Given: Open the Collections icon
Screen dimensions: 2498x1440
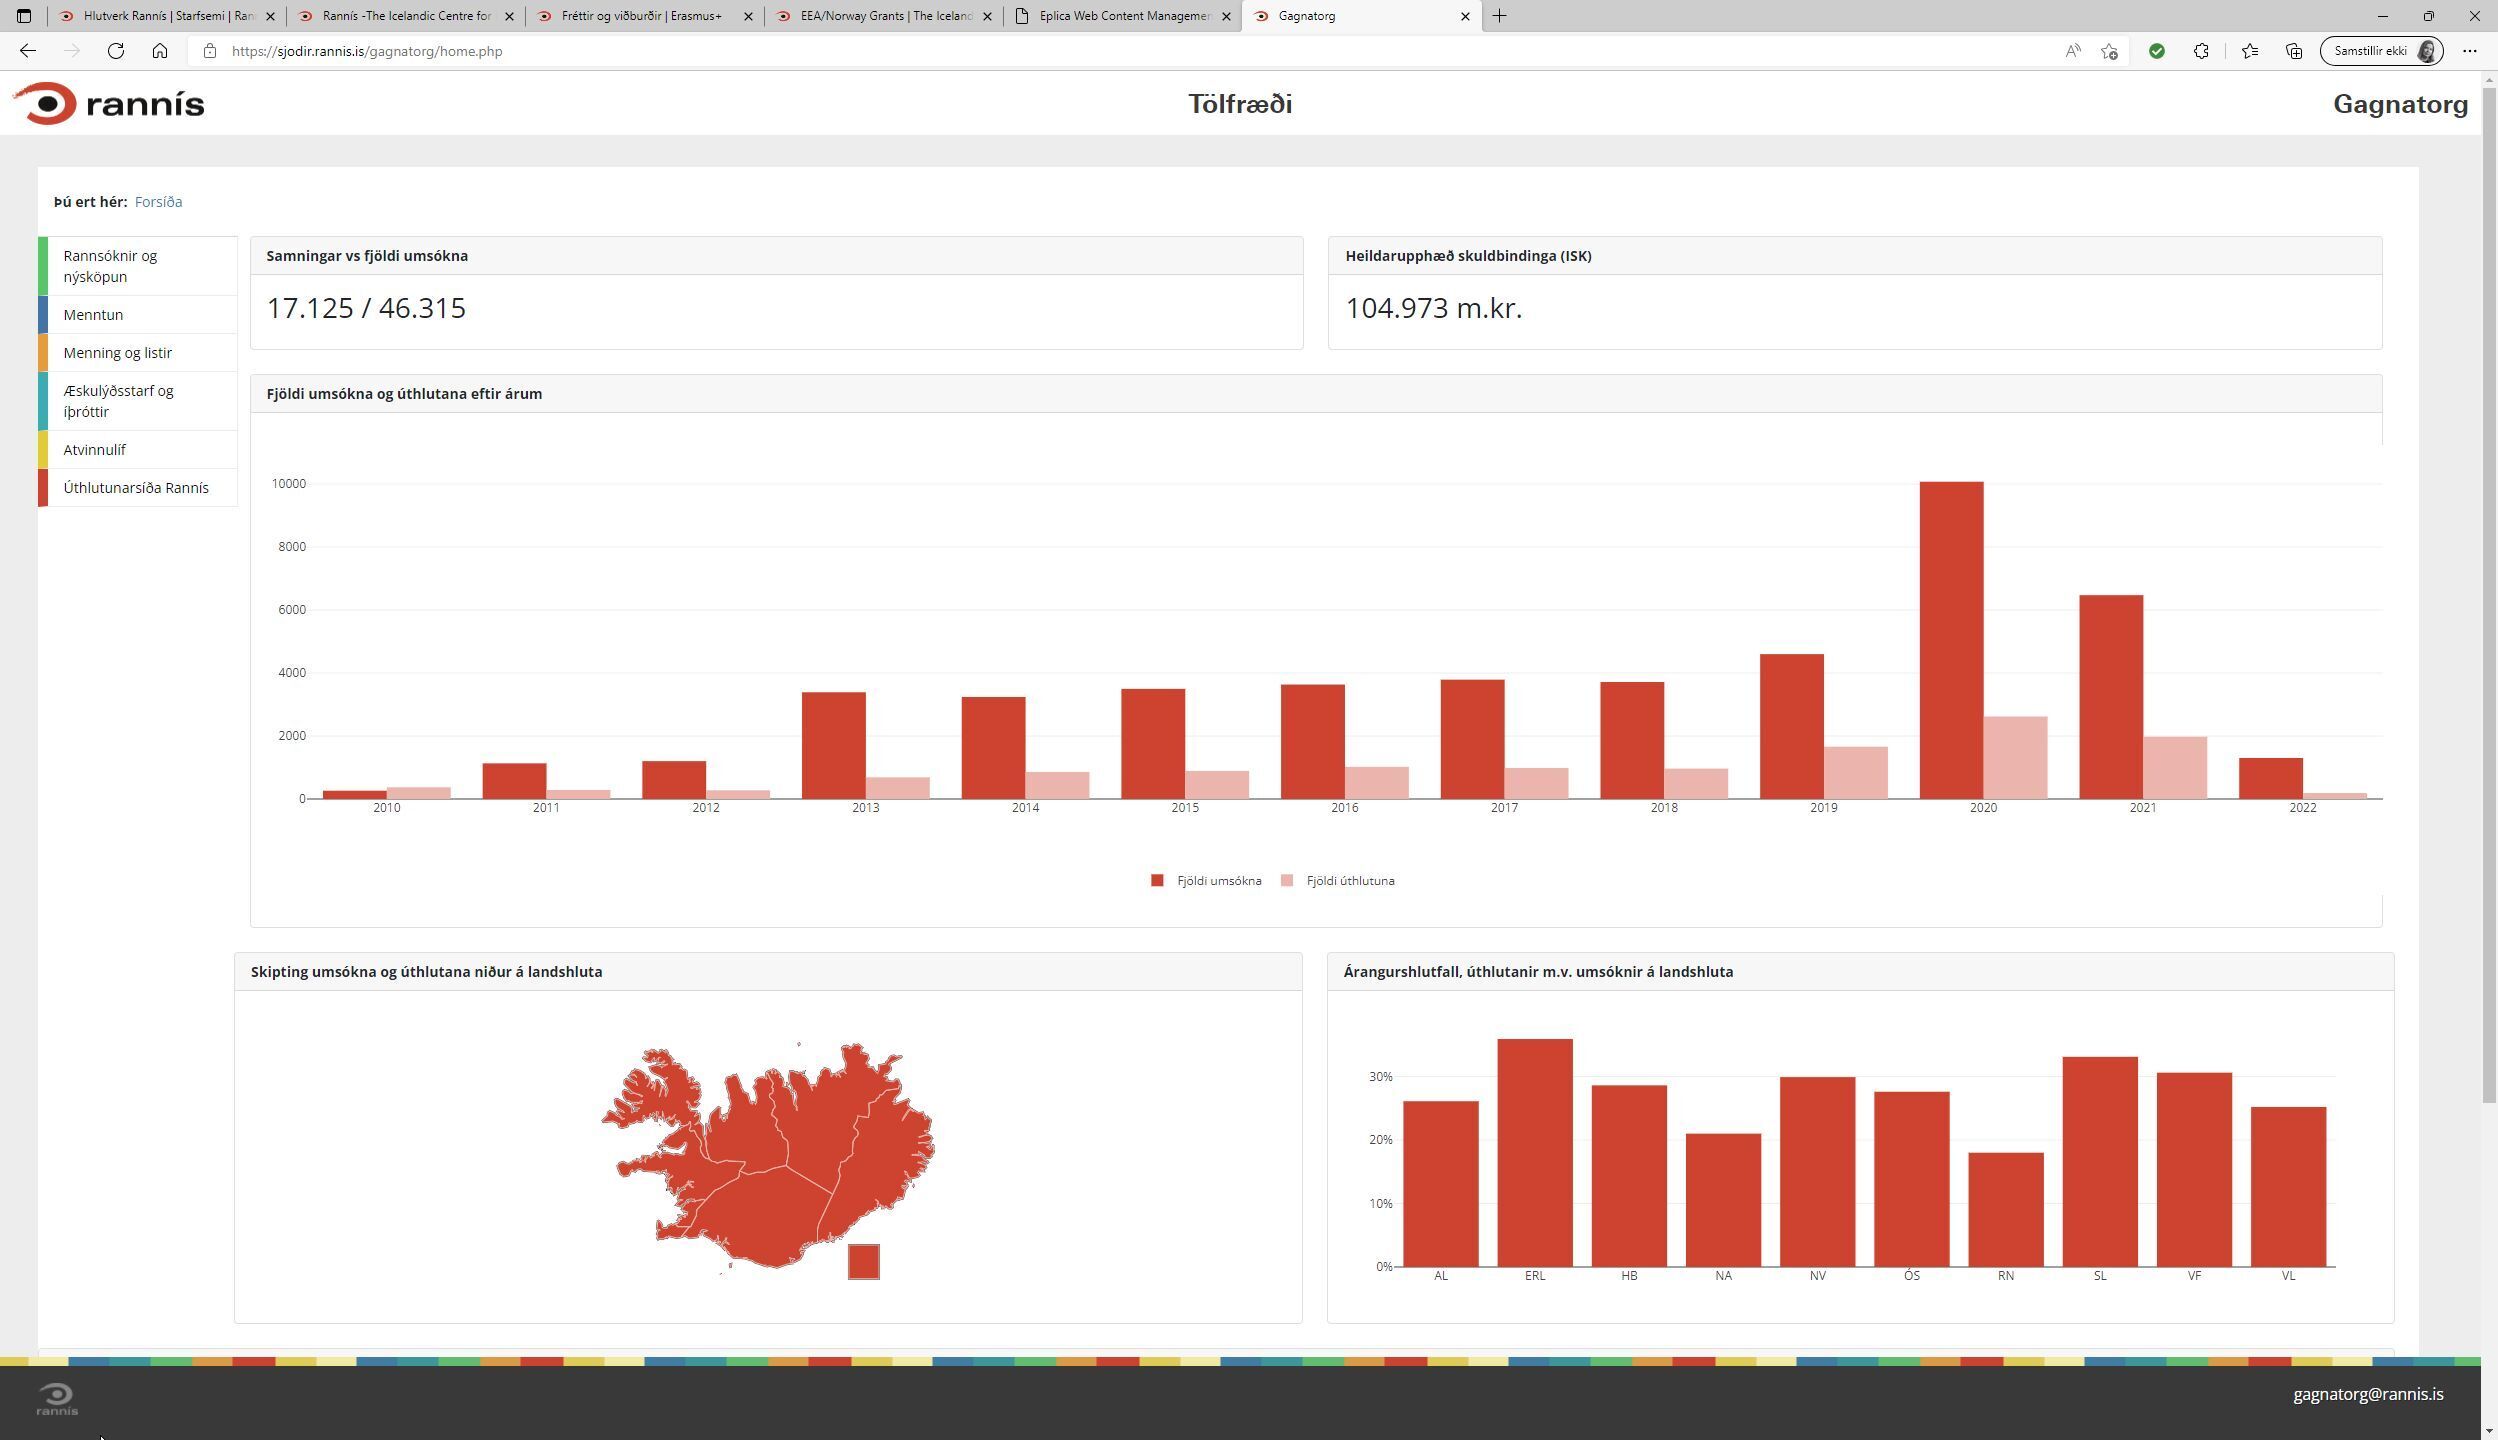Looking at the screenshot, I should 2294,51.
